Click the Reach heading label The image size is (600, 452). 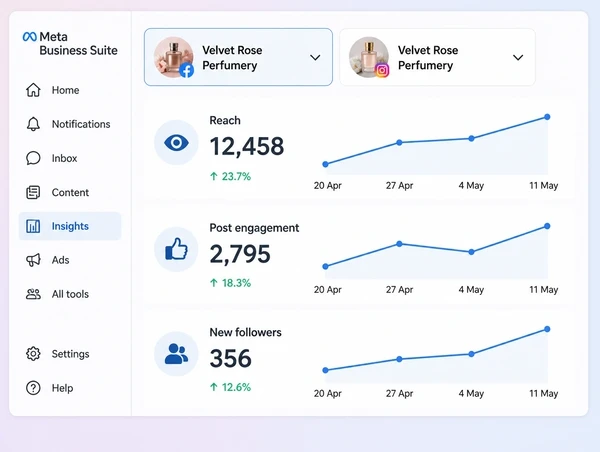click(225, 120)
